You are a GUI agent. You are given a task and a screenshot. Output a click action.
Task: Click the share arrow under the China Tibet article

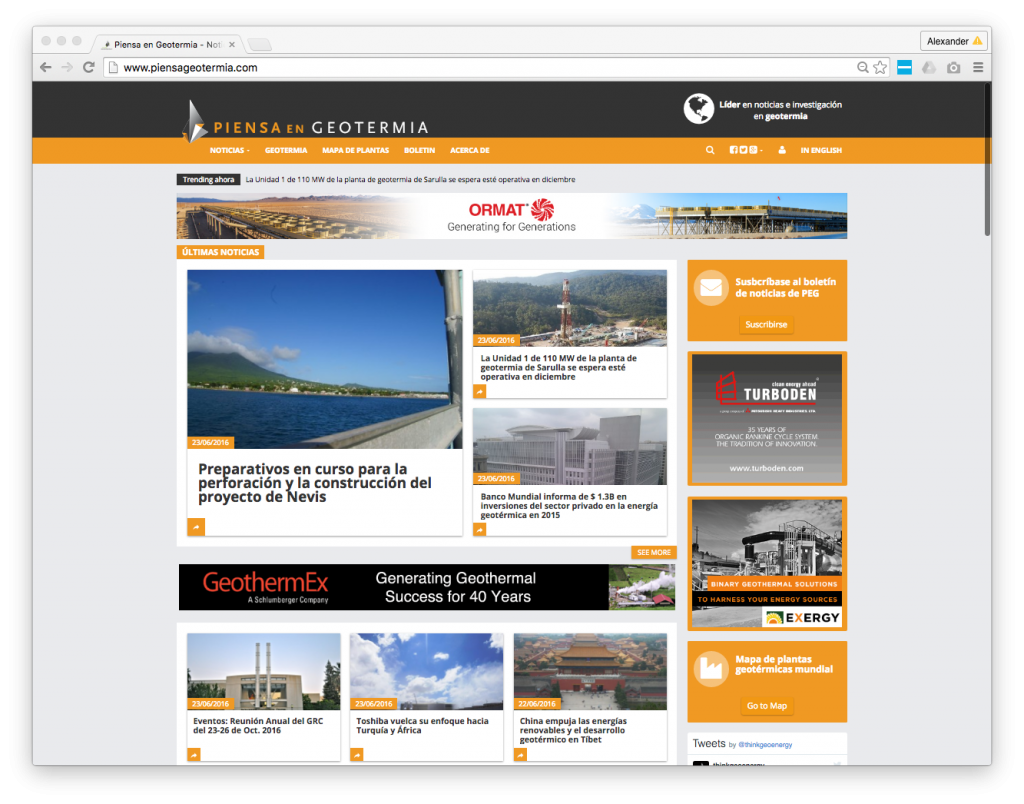click(520, 754)
